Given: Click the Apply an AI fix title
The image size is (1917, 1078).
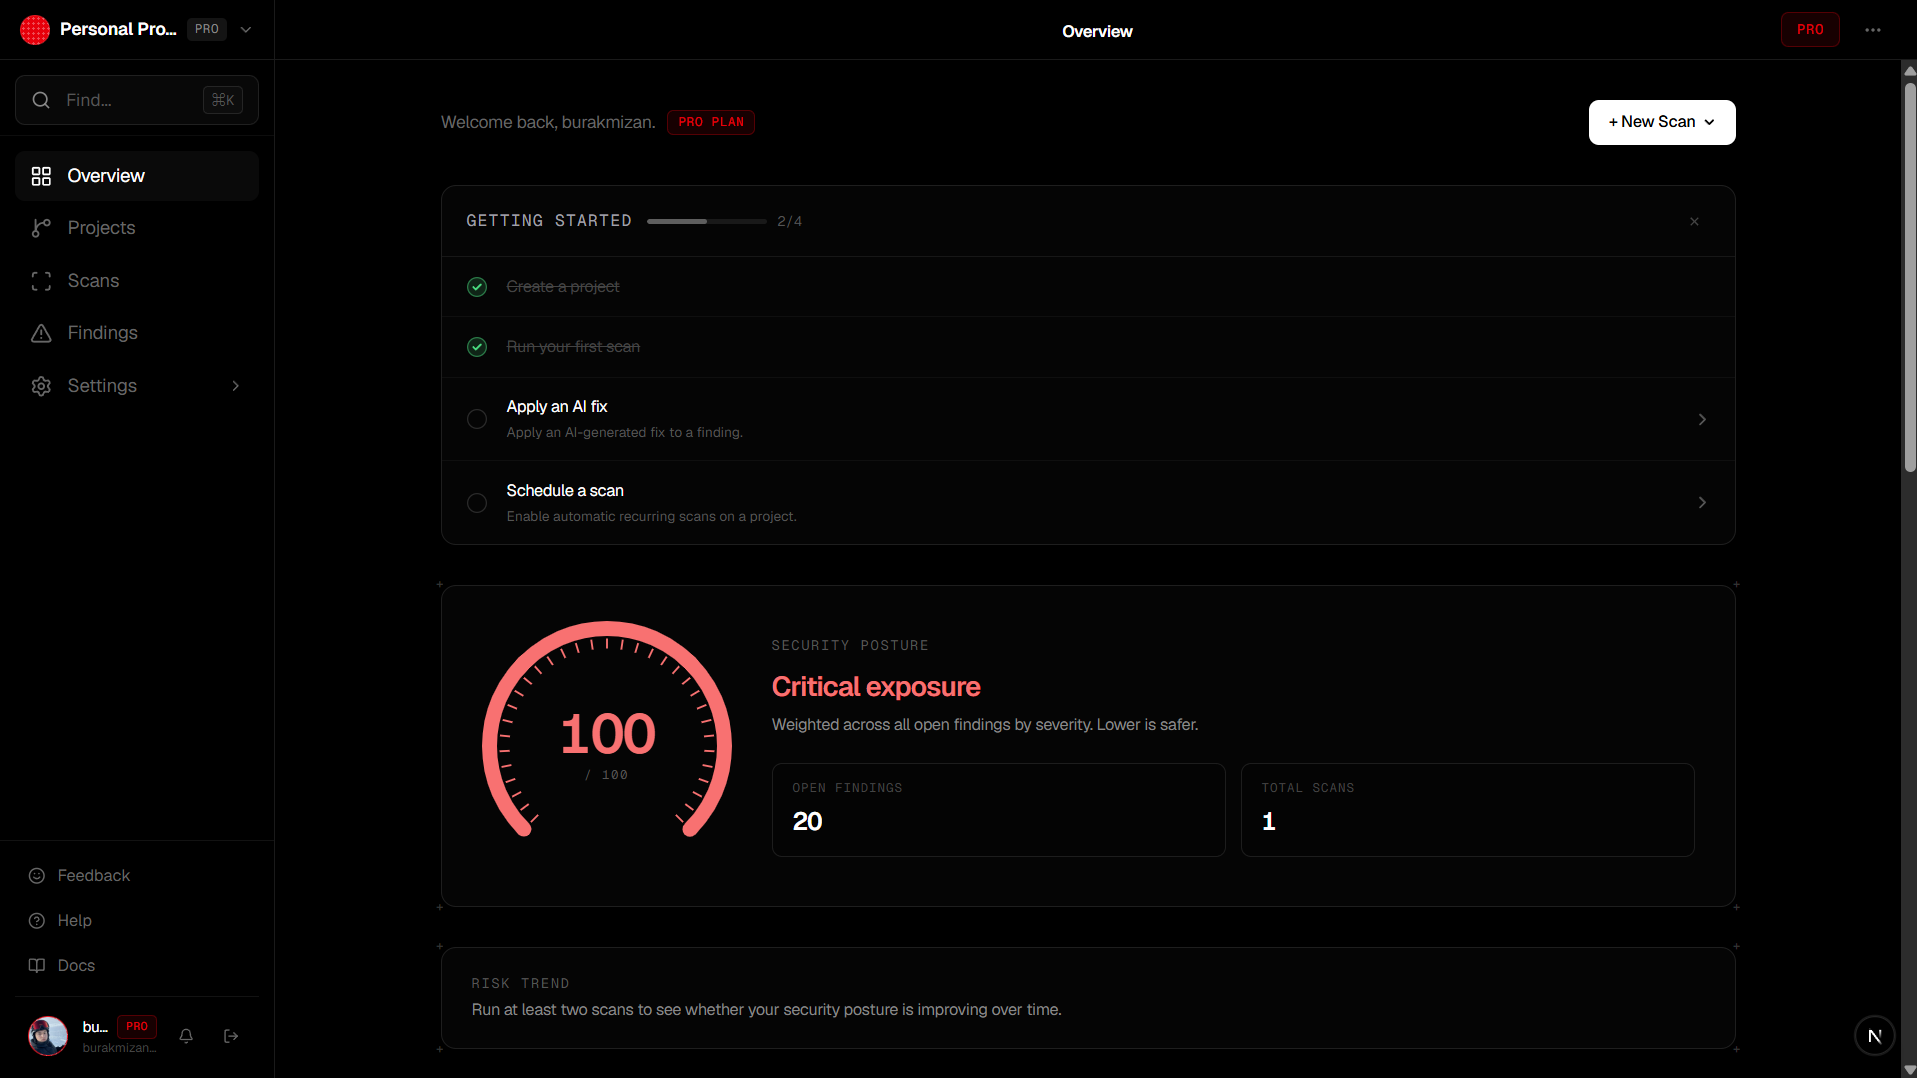Looking at the screenshot, I should pos(557,407).
